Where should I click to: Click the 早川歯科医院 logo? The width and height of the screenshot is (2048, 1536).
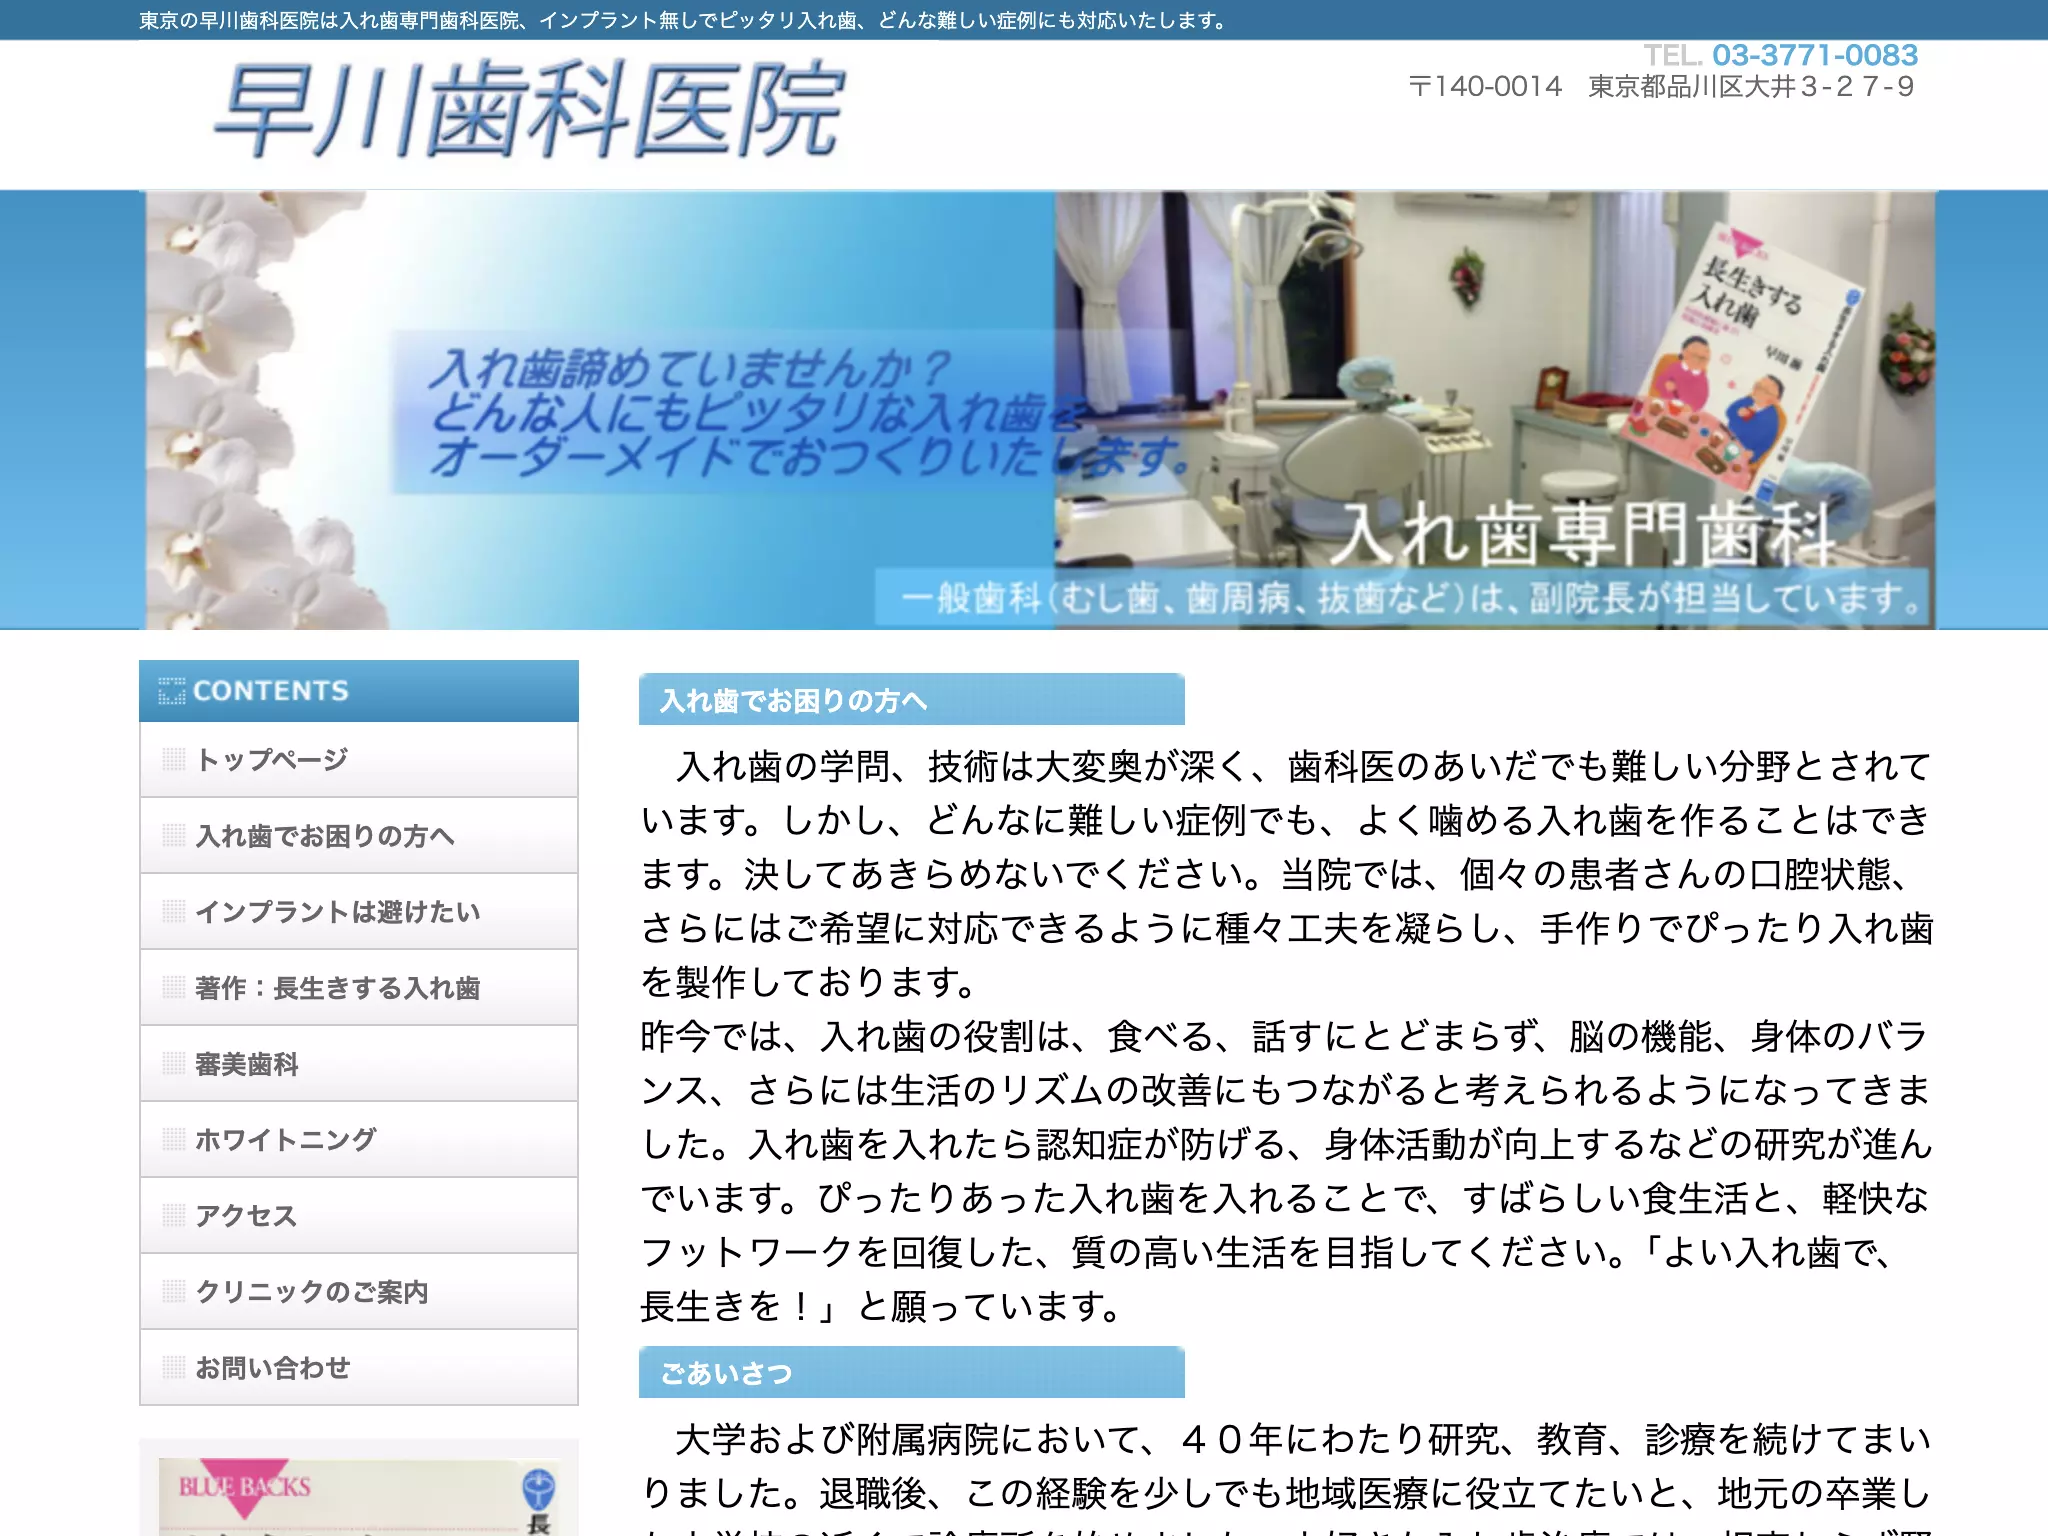click(x=530, y=110)
